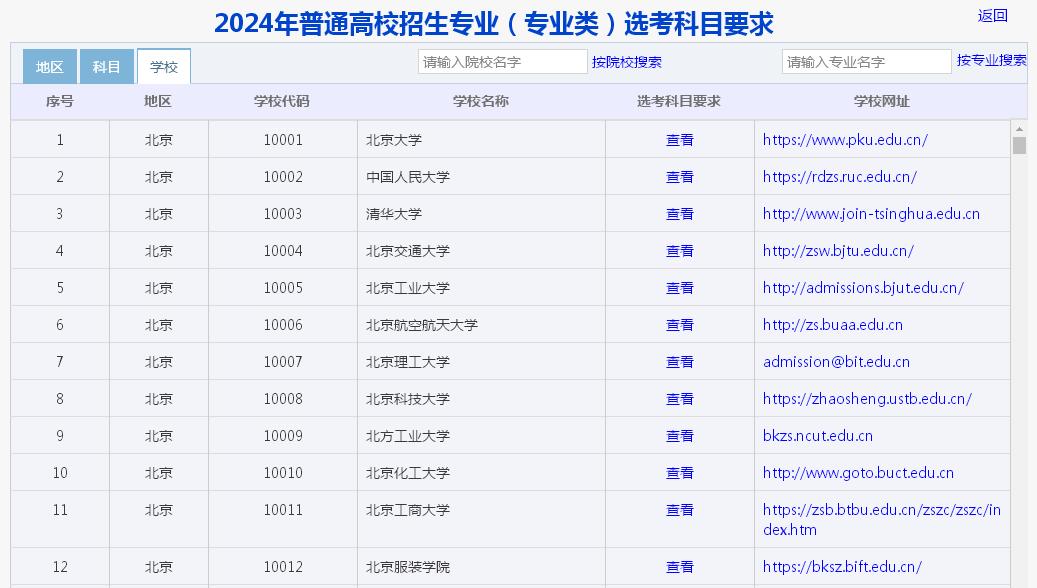
Task: Select the 北京化工大学 name cell
Action: (481, 473)
